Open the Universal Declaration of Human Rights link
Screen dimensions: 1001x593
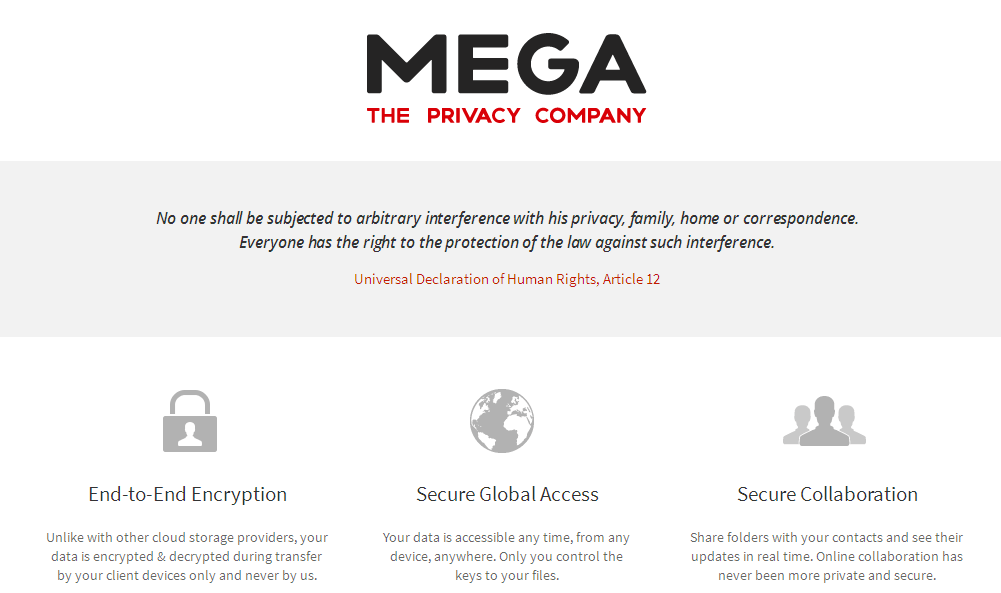point(507,279)
